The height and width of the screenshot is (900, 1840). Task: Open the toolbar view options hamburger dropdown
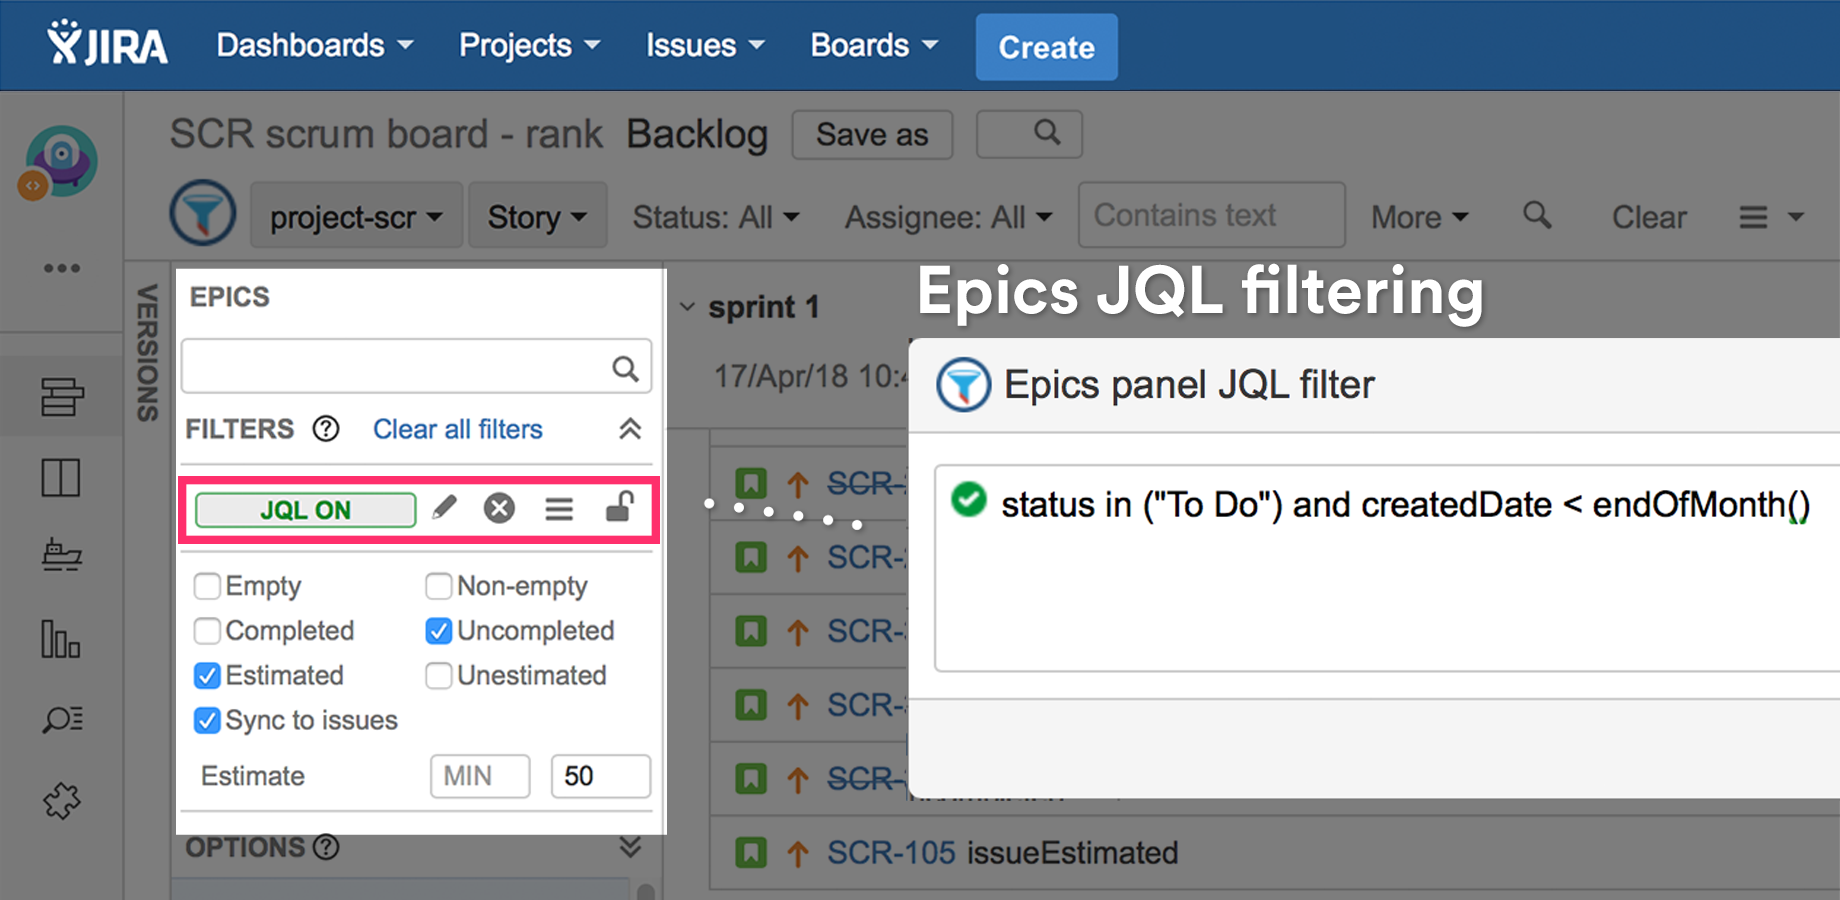tap(1771, 217)
